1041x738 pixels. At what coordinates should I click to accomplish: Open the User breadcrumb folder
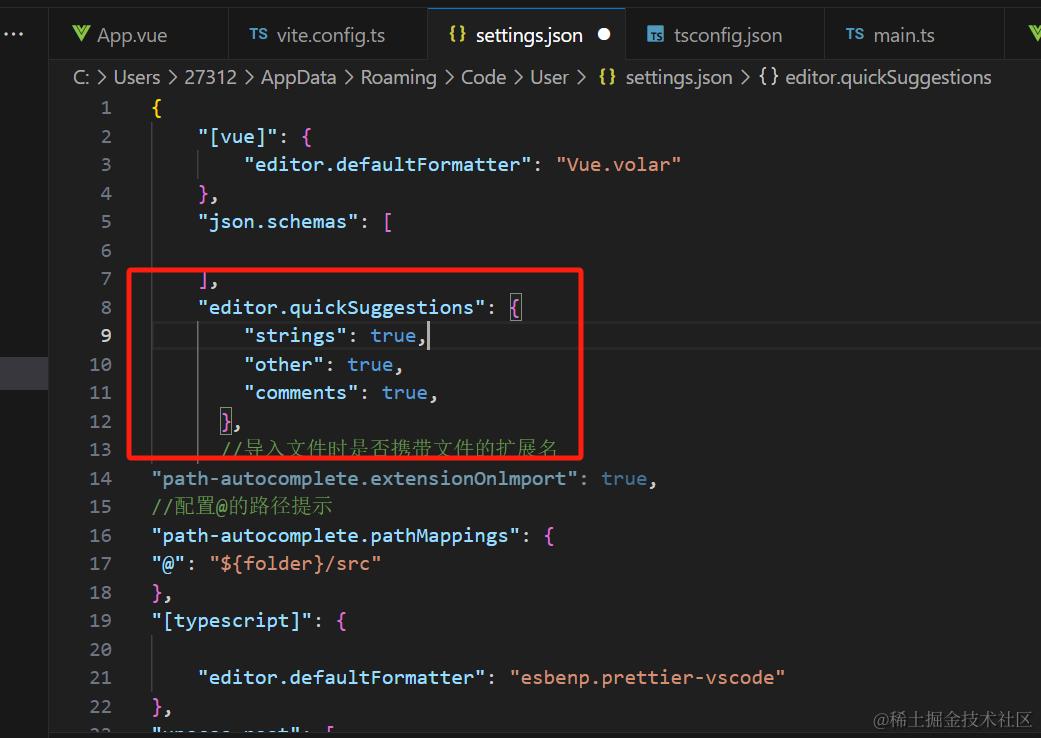[549, 78]
